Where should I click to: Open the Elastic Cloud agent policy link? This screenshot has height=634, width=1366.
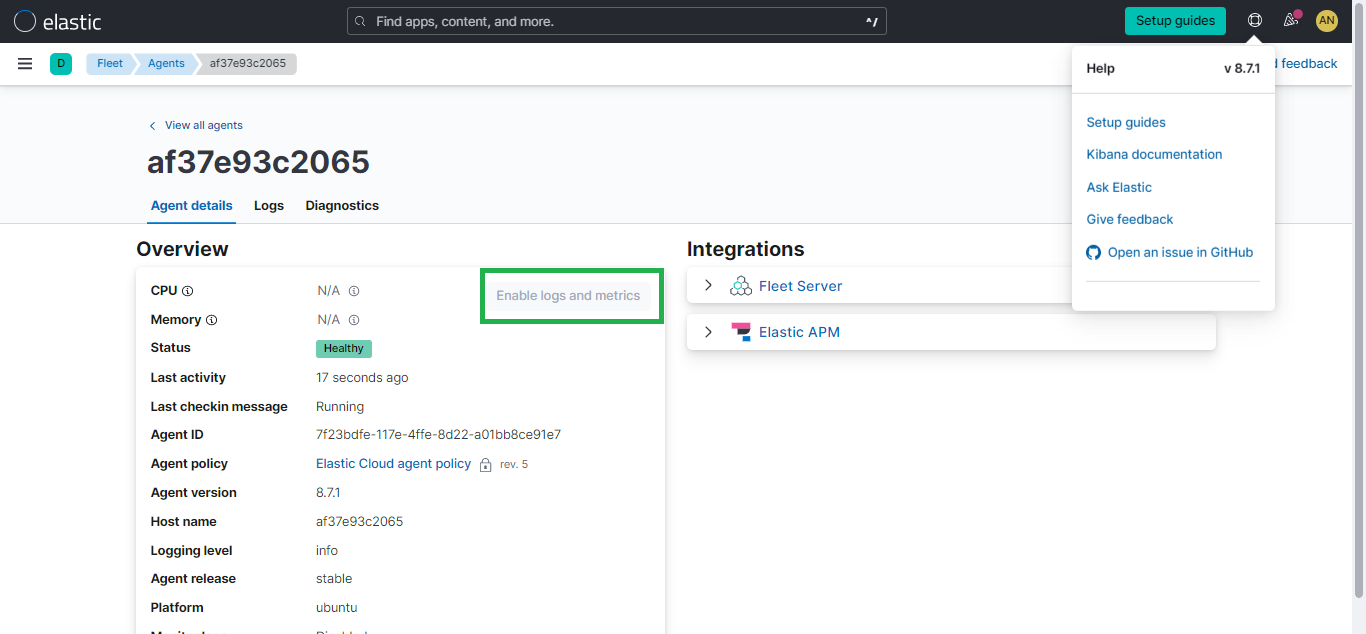pyautogui.click(x=393, y=463)
